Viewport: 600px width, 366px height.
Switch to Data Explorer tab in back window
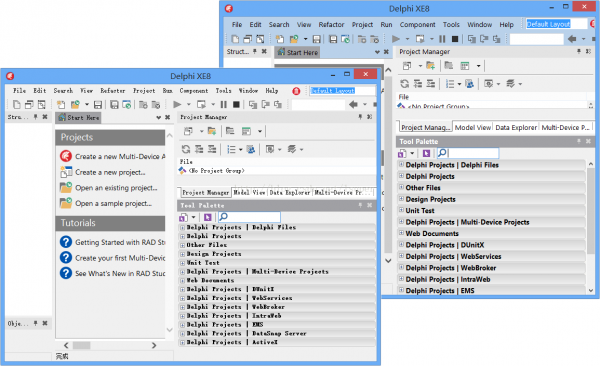pyautogui.click(x=516, y=127)
